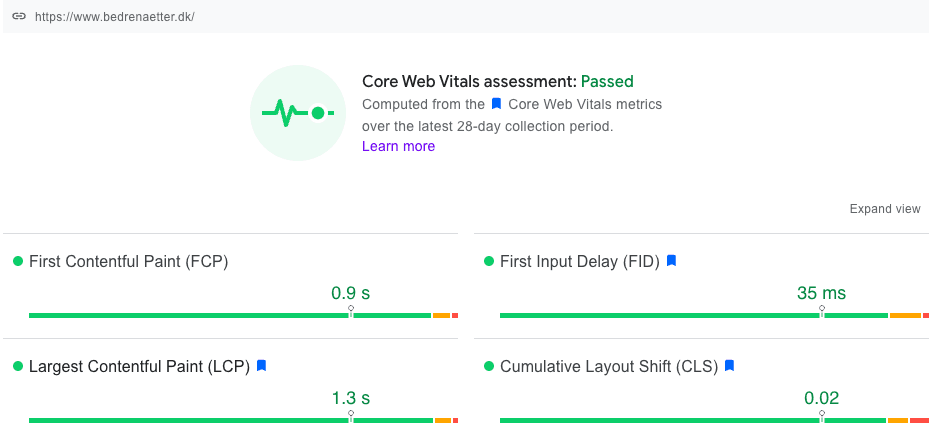Click the FCP marker on the distribution bar
Viewport: 933px width, 443px height.
[351, 311]
